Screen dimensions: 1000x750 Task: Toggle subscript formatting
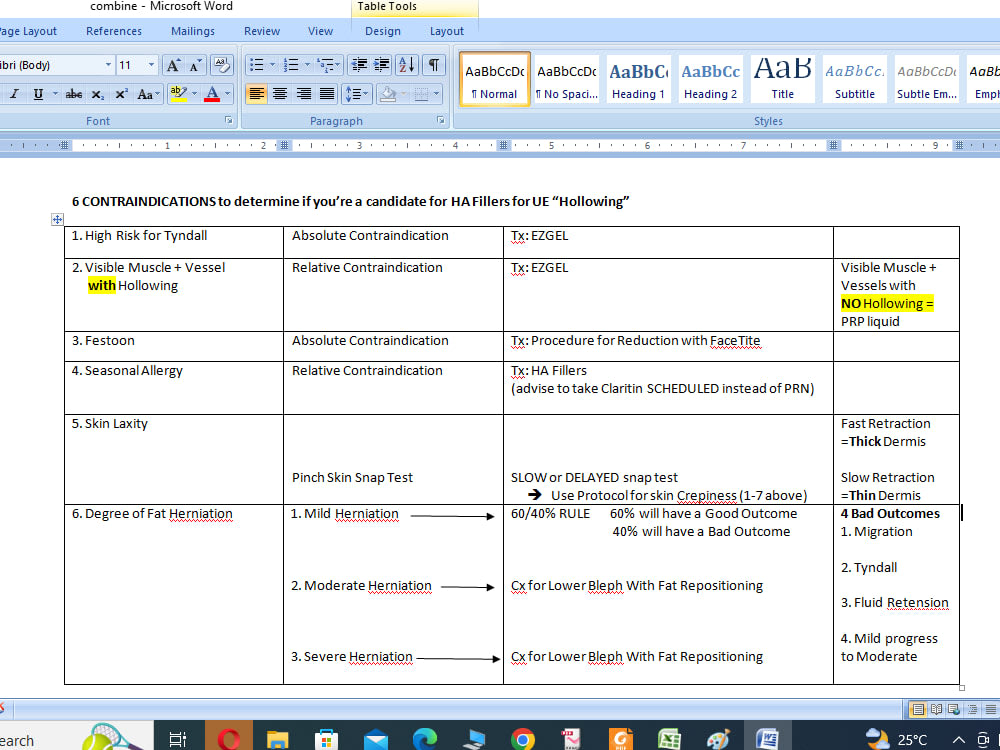(x=97, y=94)
